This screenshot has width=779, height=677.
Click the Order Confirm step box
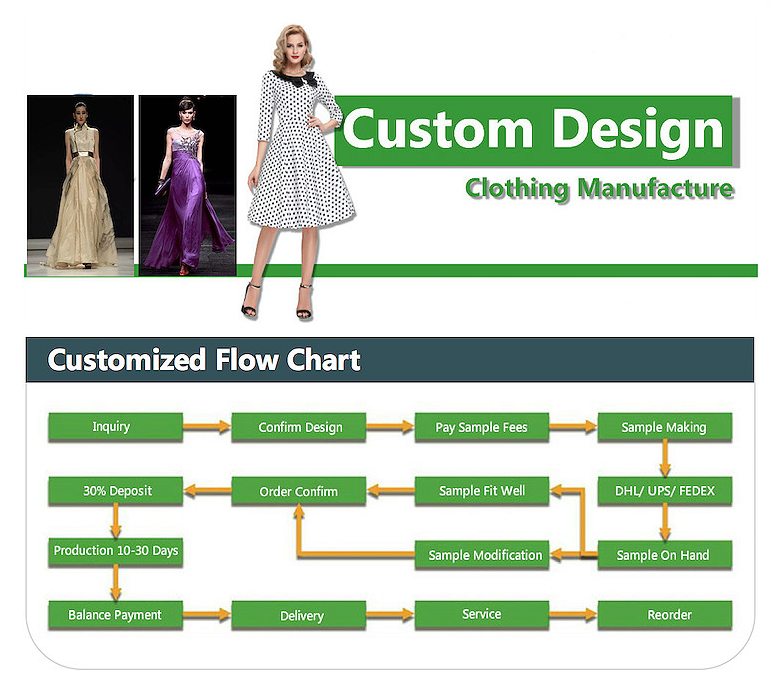click(x=299, y=491)
